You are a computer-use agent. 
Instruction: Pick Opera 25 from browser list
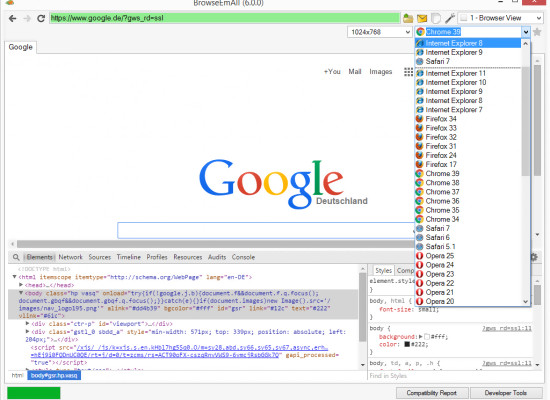click(x=468, y=256)
